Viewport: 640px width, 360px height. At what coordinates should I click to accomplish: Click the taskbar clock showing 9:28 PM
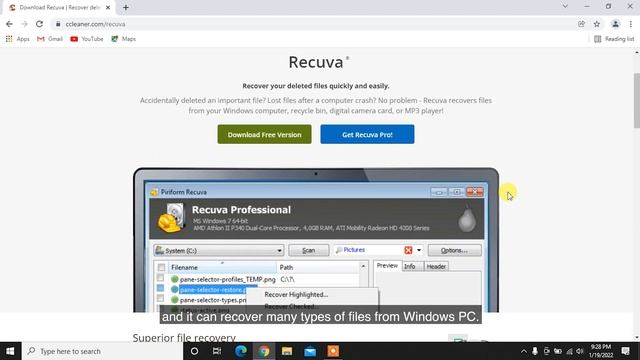click(601, 351)
